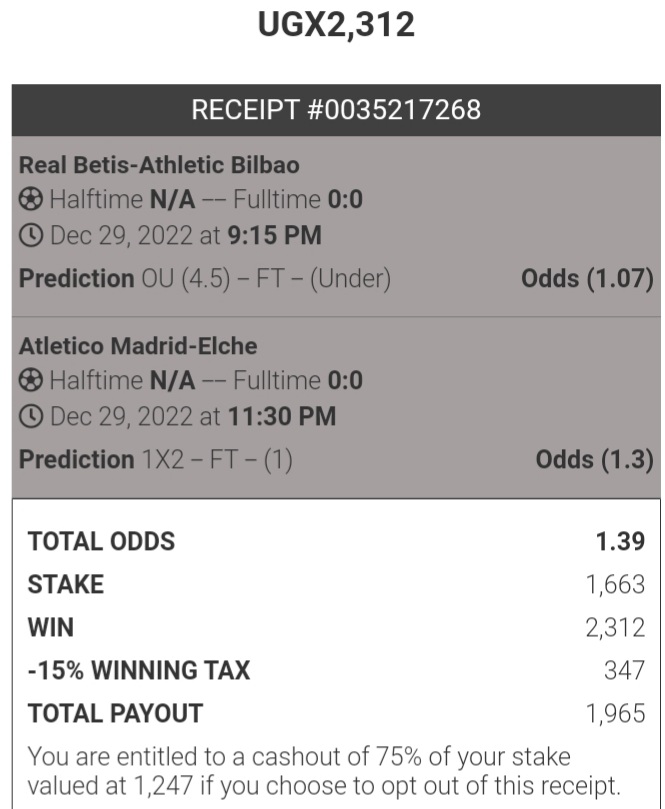Click the winning tax amount 347

tap(624, 671)
